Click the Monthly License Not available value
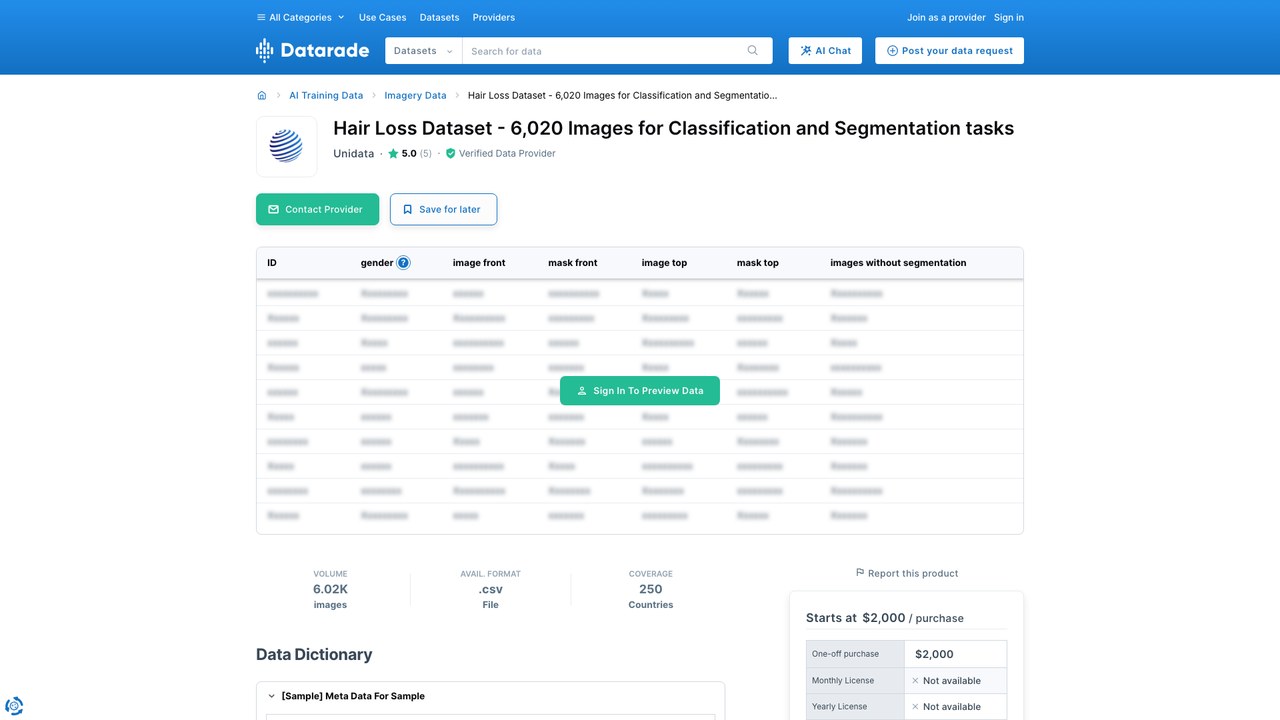Image resolution: width=1280 pixels, height=720 pixels. (x=946, y=681)
